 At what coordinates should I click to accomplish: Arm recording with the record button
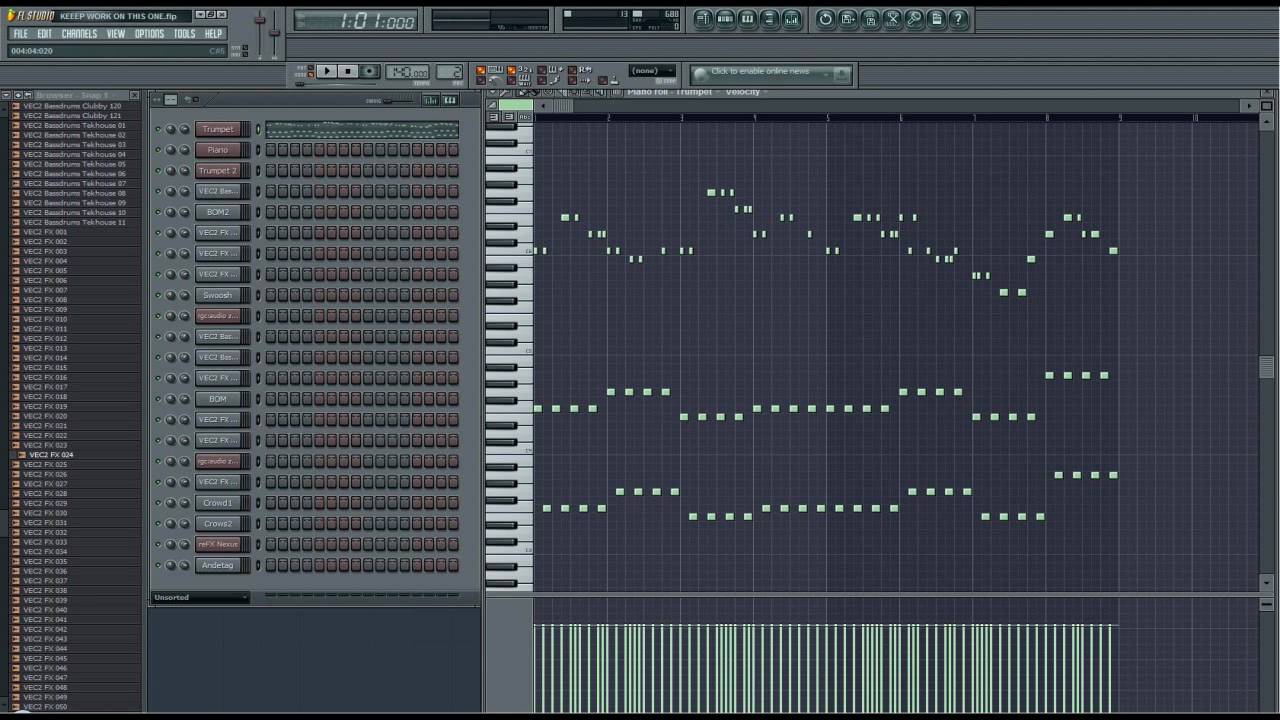(369, 71)
